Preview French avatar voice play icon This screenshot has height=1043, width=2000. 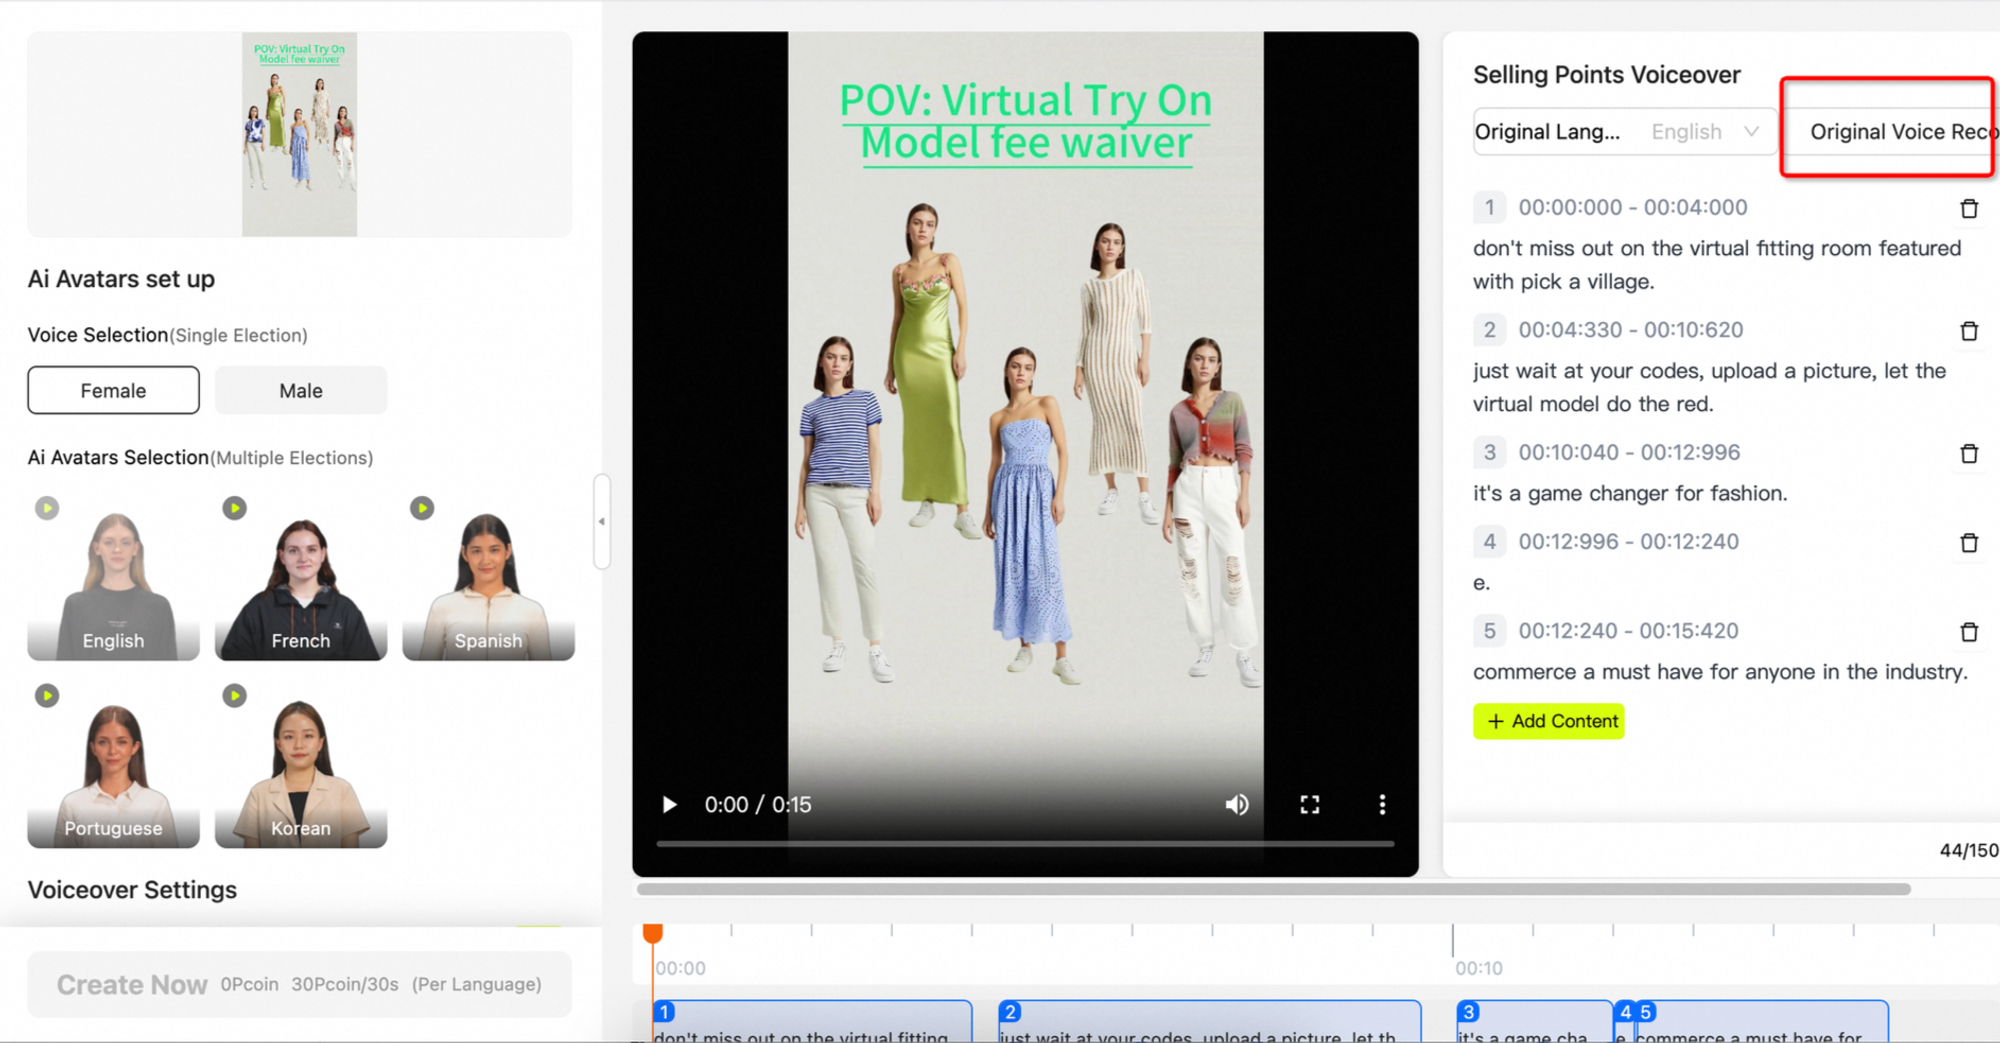coord(234,508)
